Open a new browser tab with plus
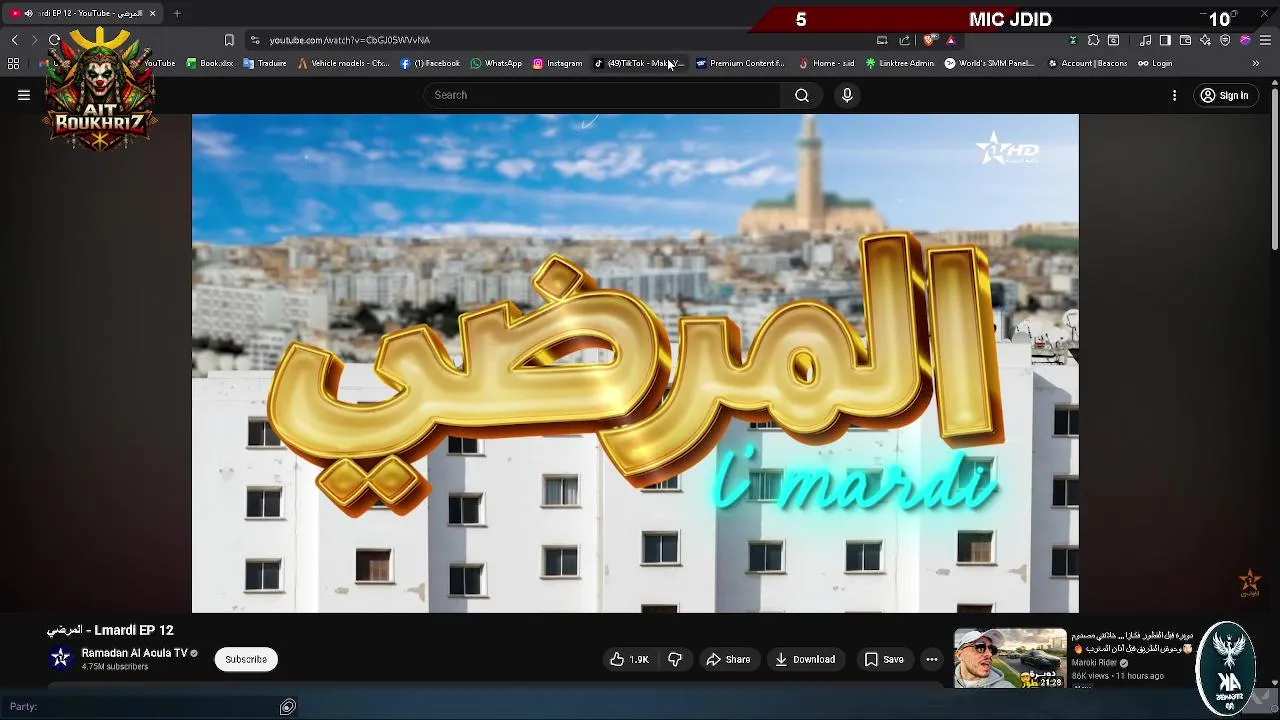Viewport: 1280px width, 720px height. click(177, 13)
